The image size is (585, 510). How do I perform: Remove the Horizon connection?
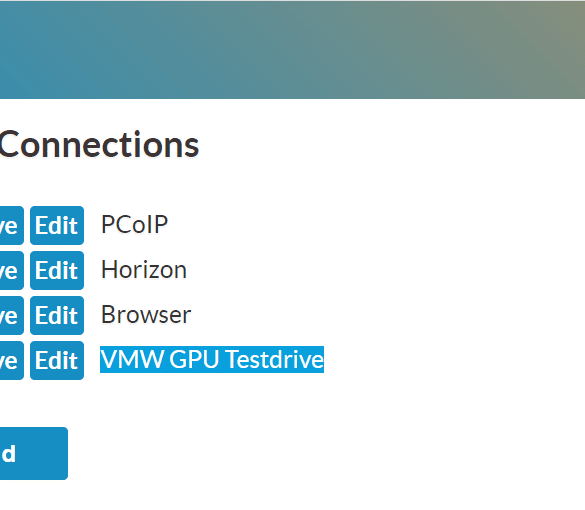point(12,270)
